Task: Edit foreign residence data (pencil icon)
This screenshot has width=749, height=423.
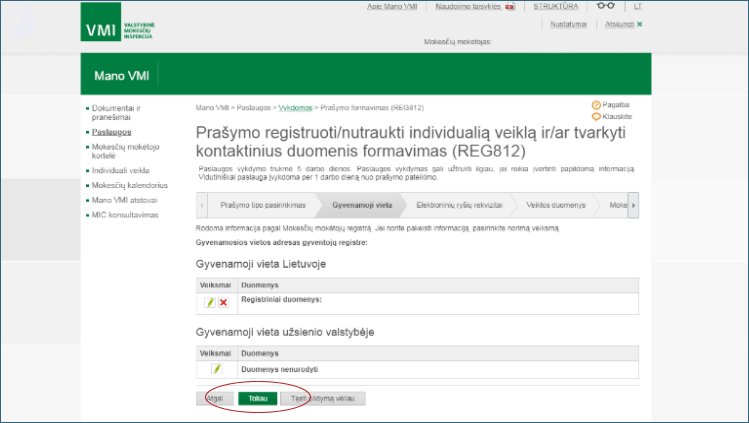Action: click(217, 369)
